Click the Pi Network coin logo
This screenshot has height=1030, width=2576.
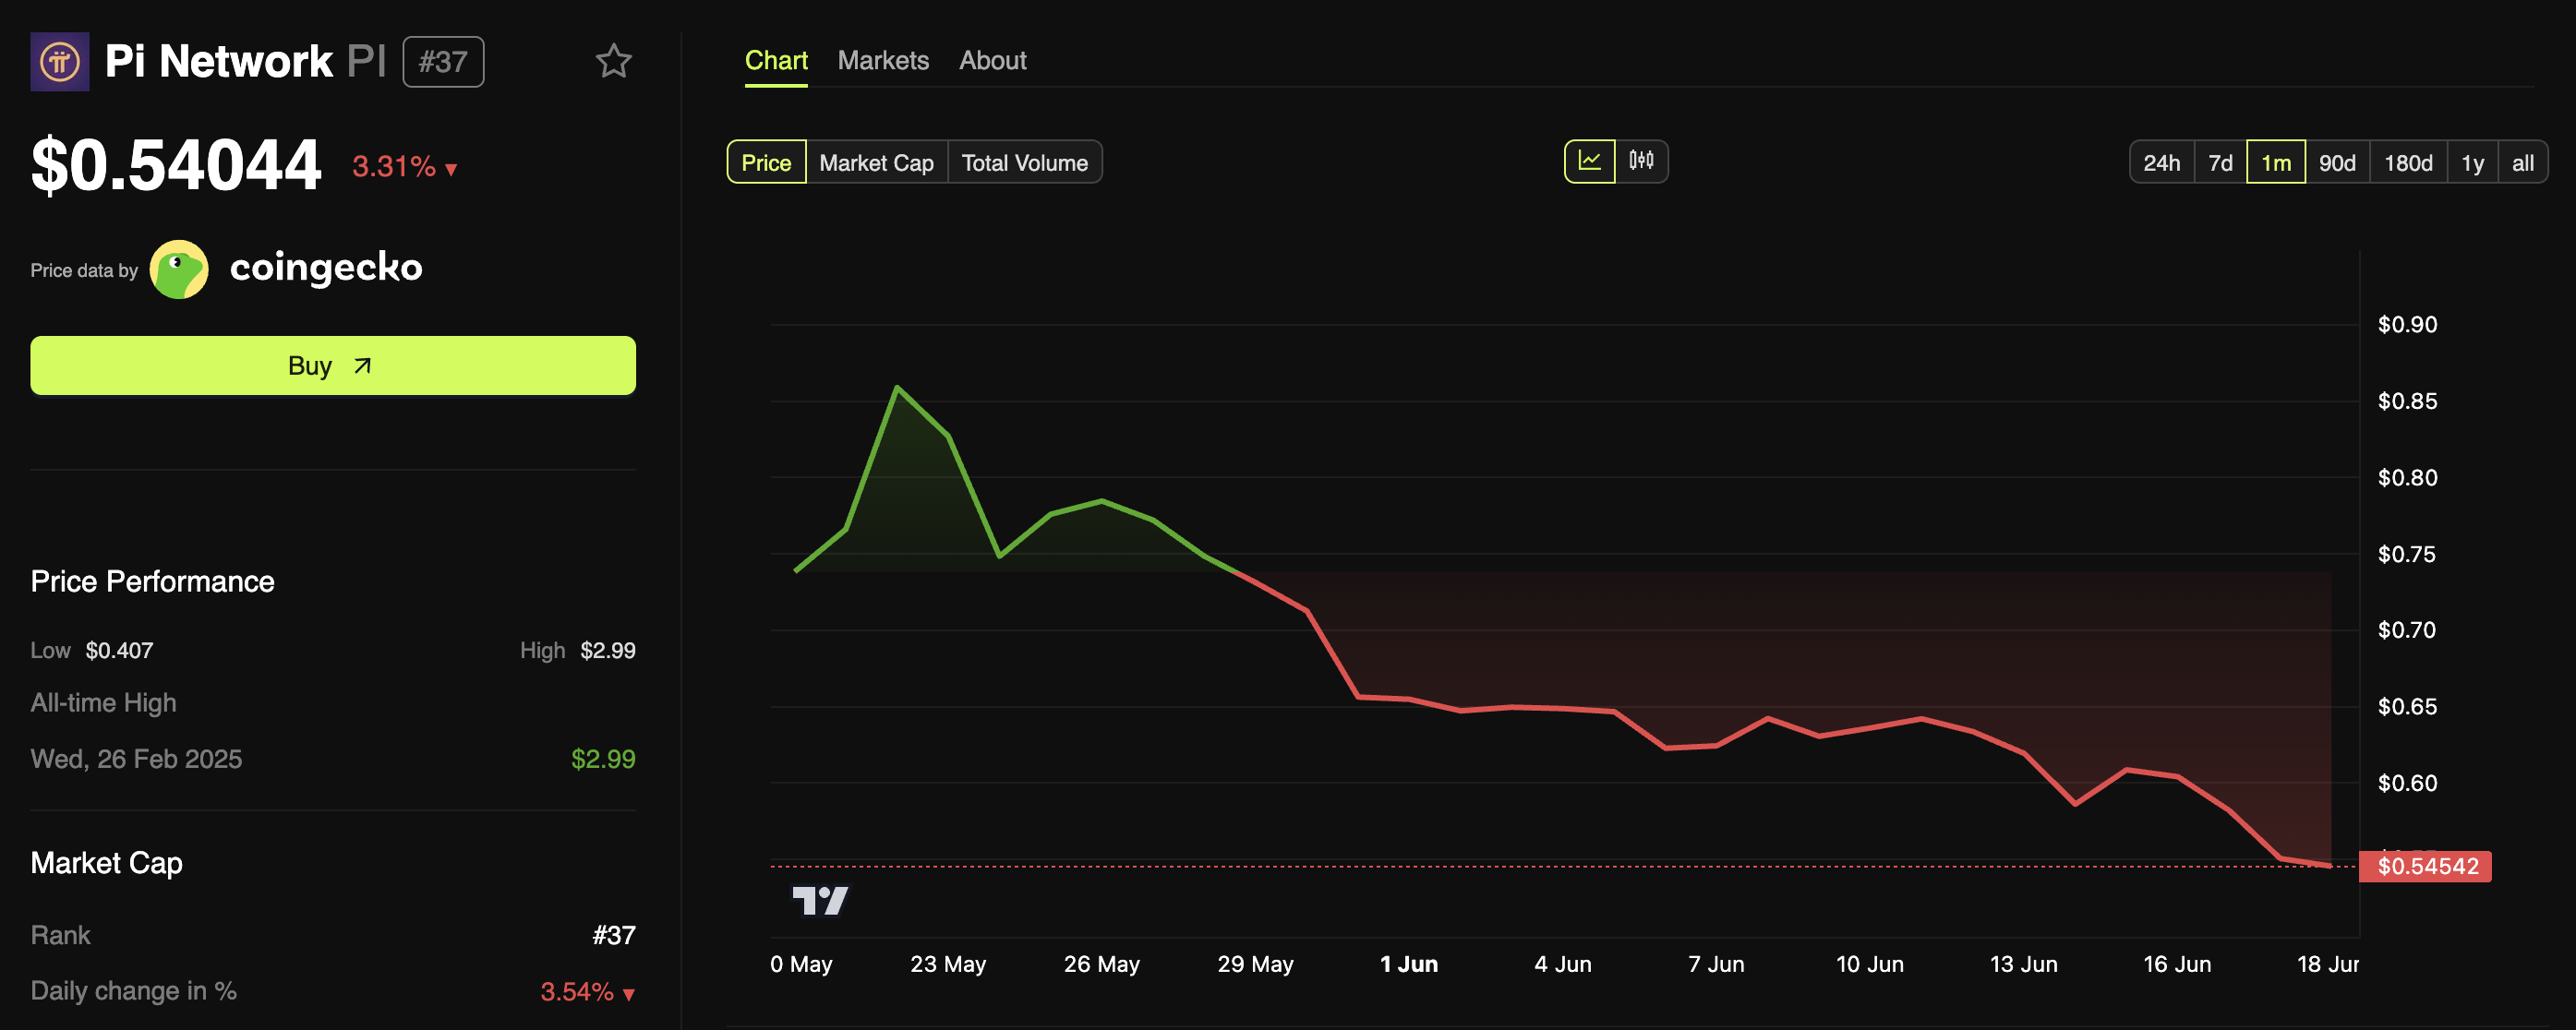click(x=59, y=62)
